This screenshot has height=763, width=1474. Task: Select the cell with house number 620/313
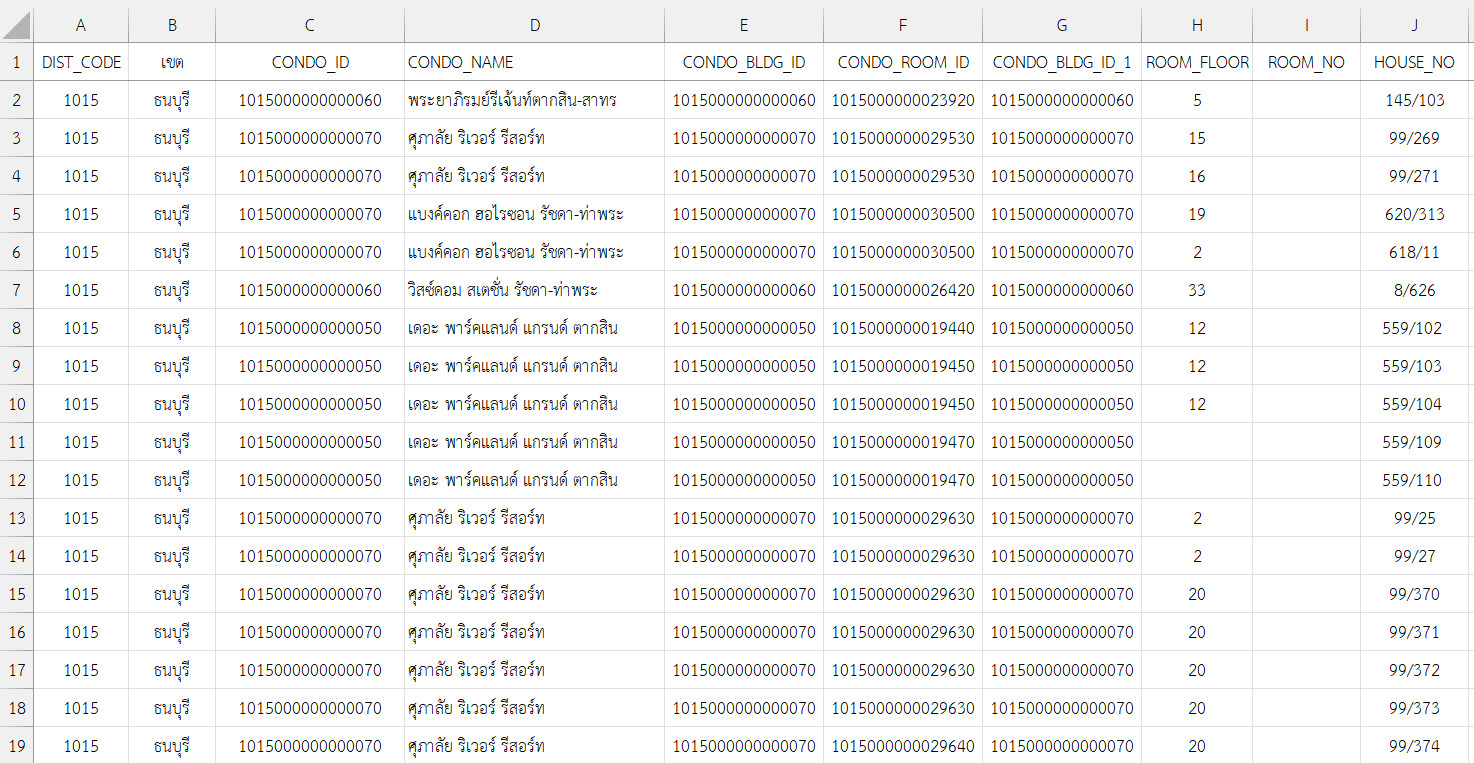click(1414, 214)
